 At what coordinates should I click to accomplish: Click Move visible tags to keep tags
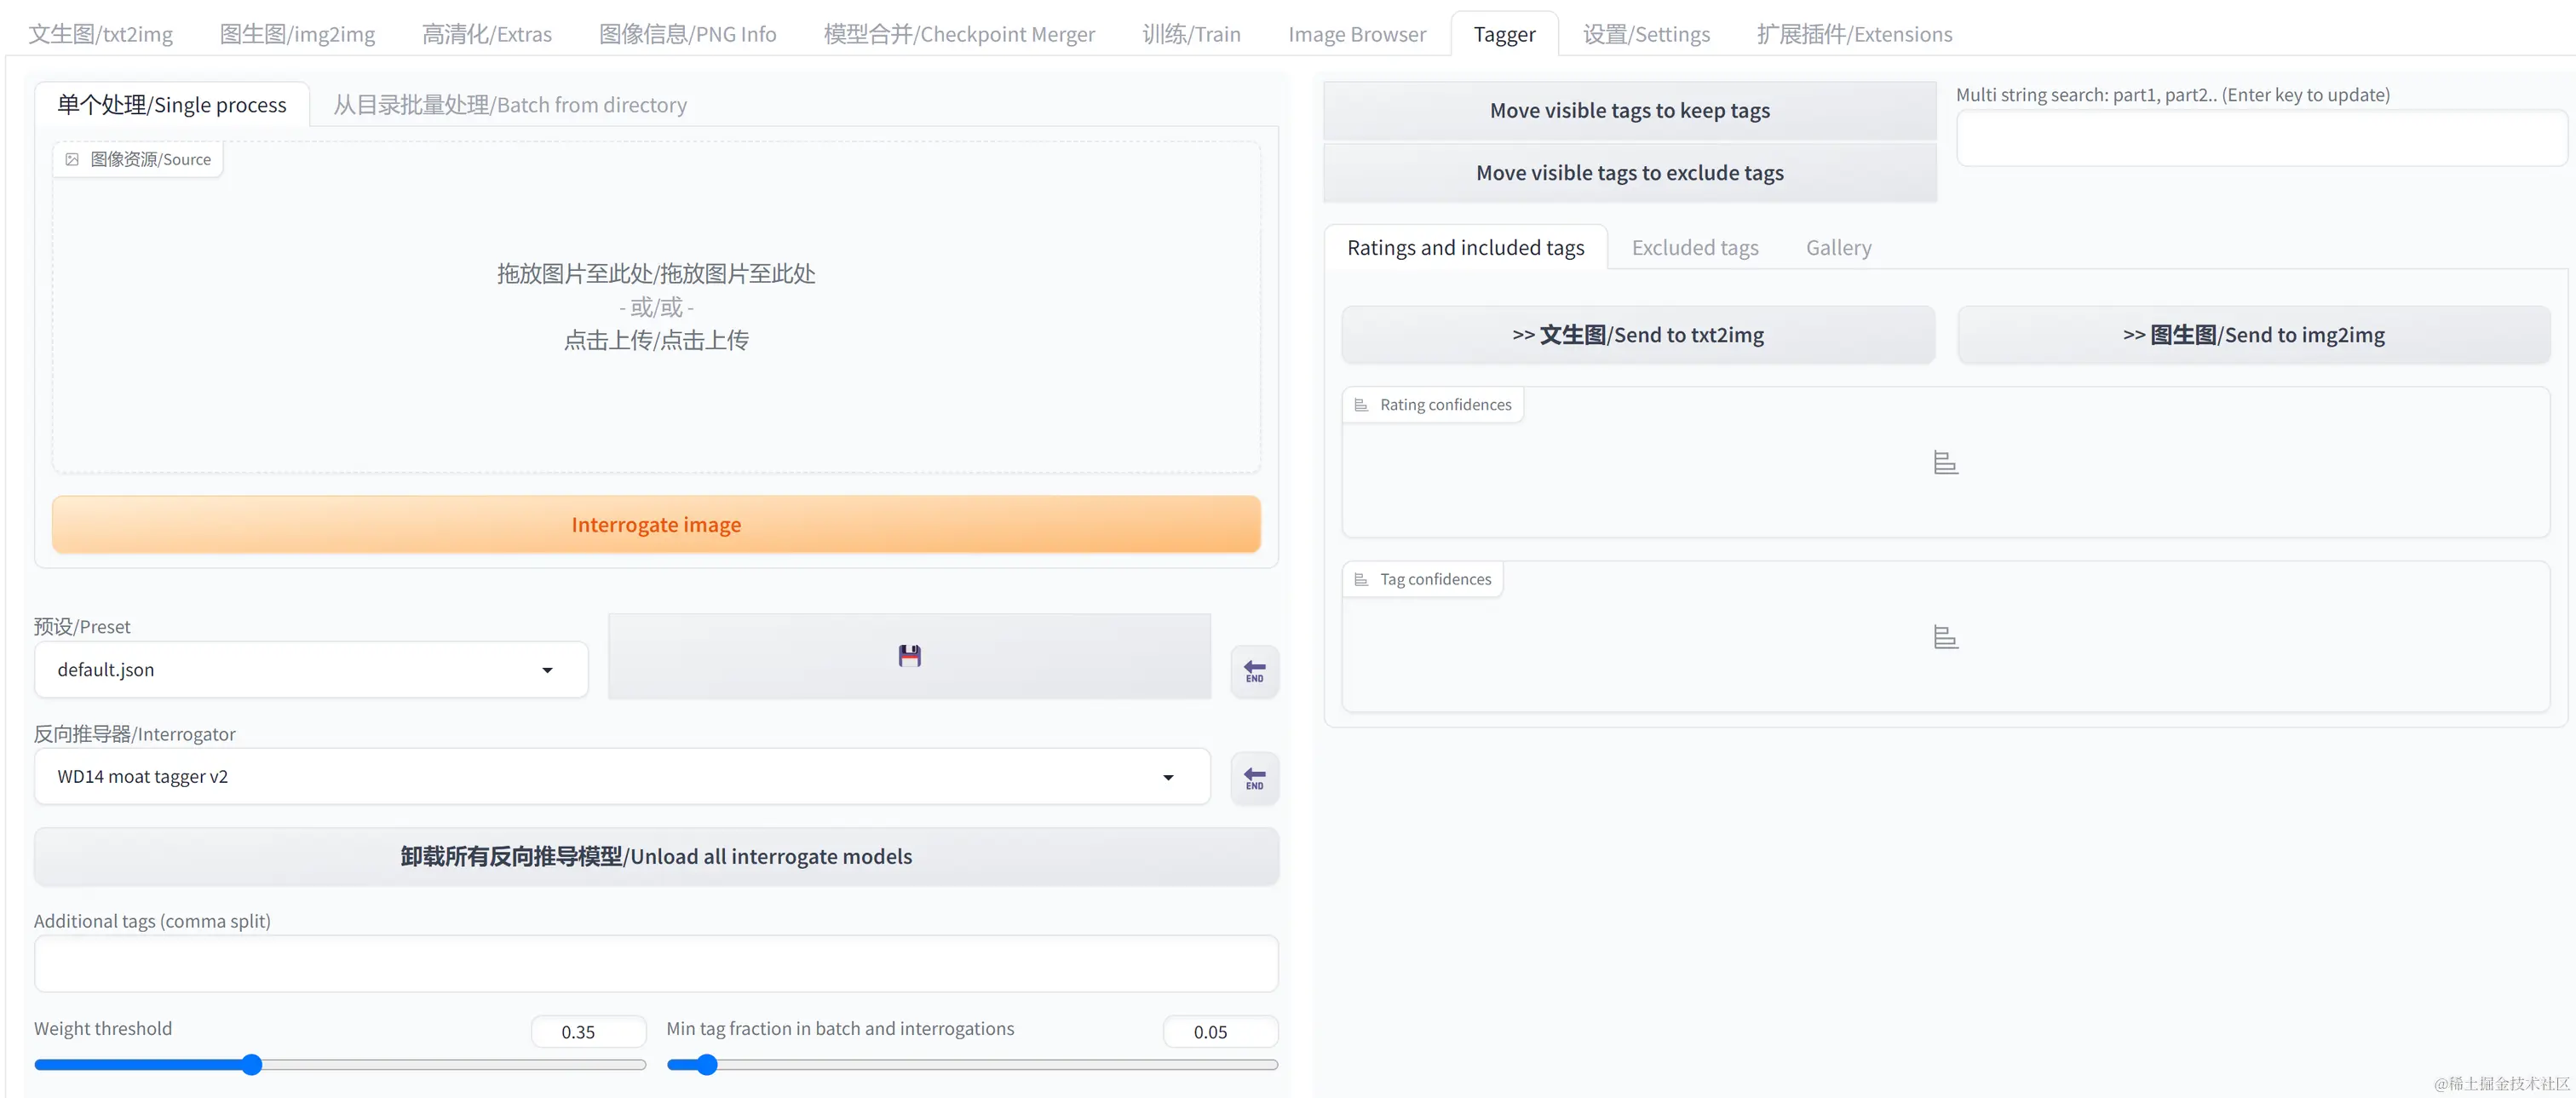tap(1629, 111)
